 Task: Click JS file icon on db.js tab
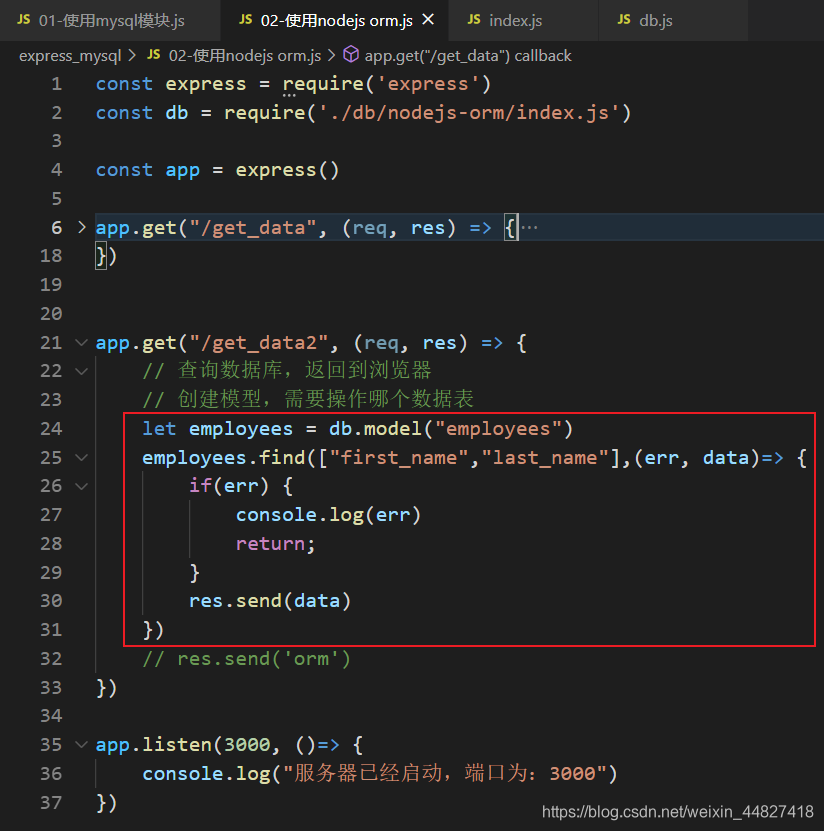point(624,20)
